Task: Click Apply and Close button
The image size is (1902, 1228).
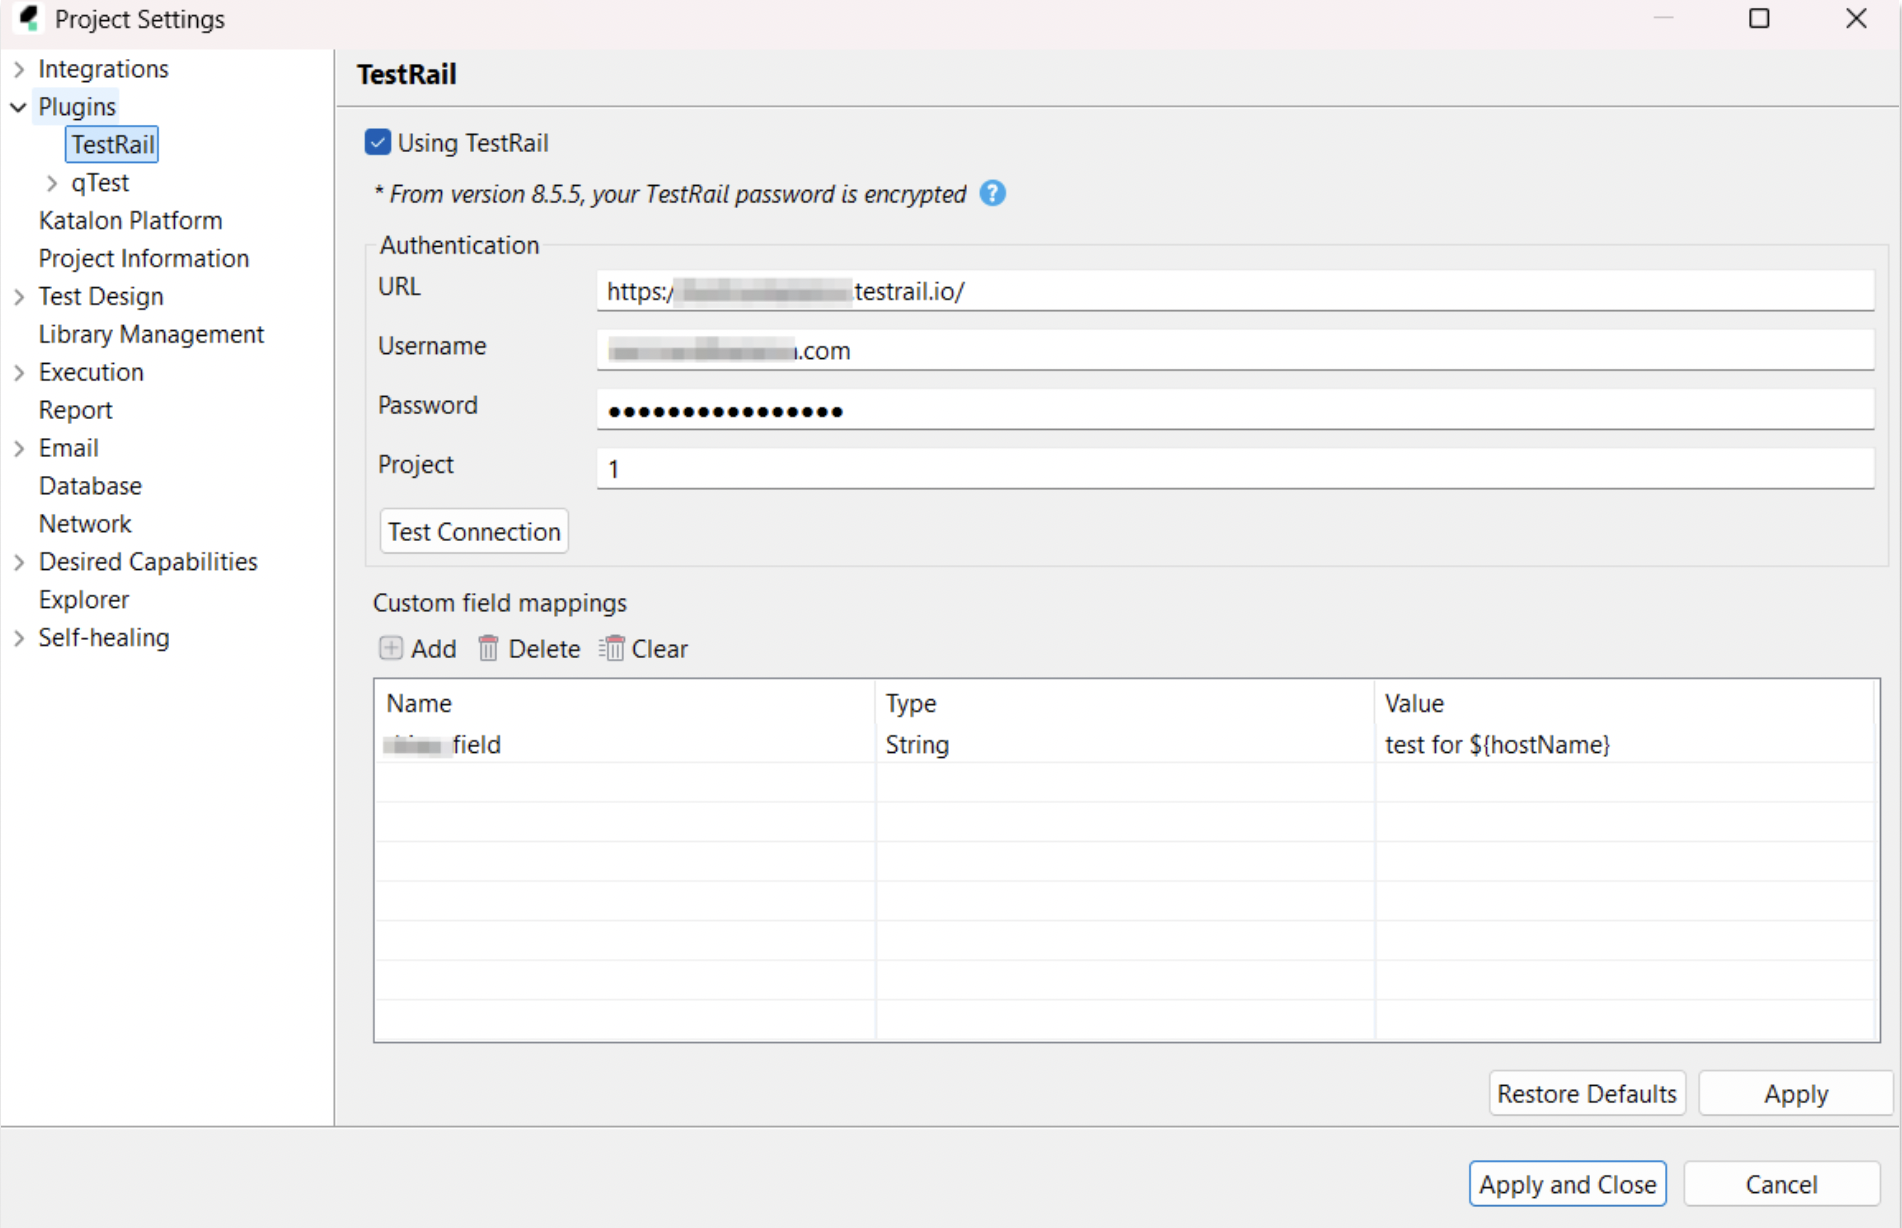Action: pos(1567,1184)
